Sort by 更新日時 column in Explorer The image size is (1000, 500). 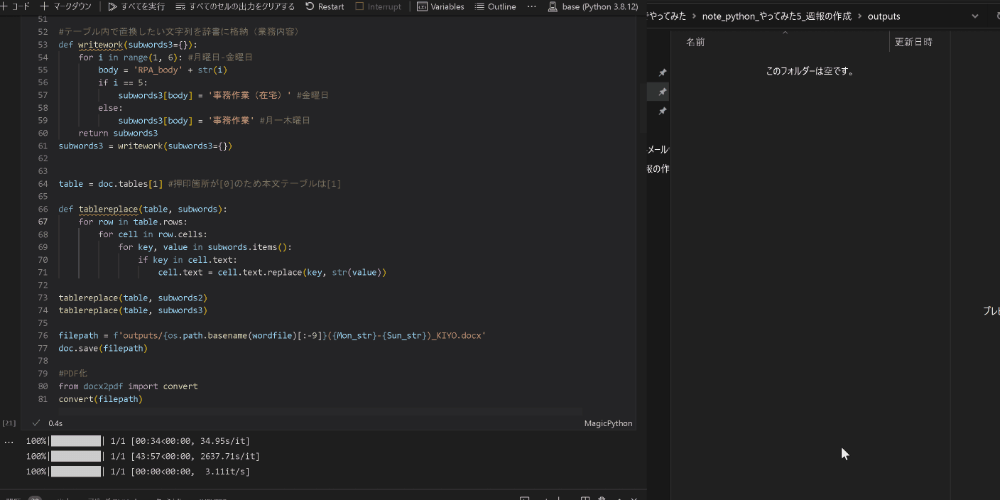(913, 42)
